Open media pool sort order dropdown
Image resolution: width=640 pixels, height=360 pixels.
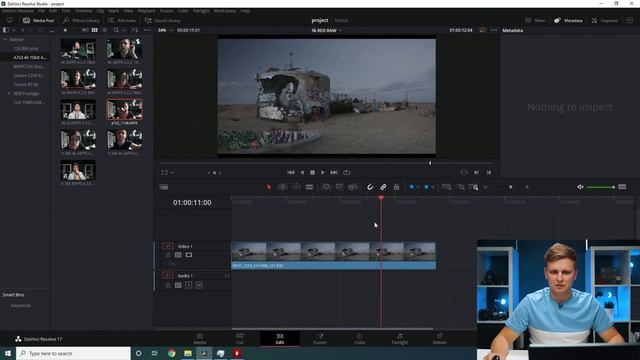pyautogui.click(x=134, y=30)
